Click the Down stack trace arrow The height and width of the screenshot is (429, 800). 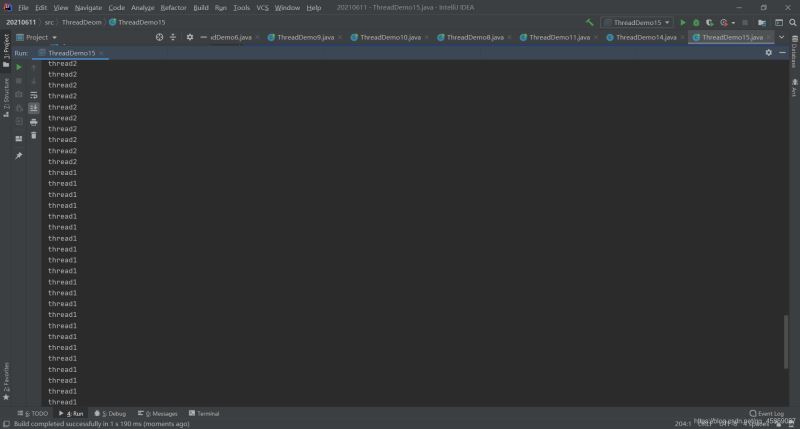pyautogui.click(x=34, y=81)
